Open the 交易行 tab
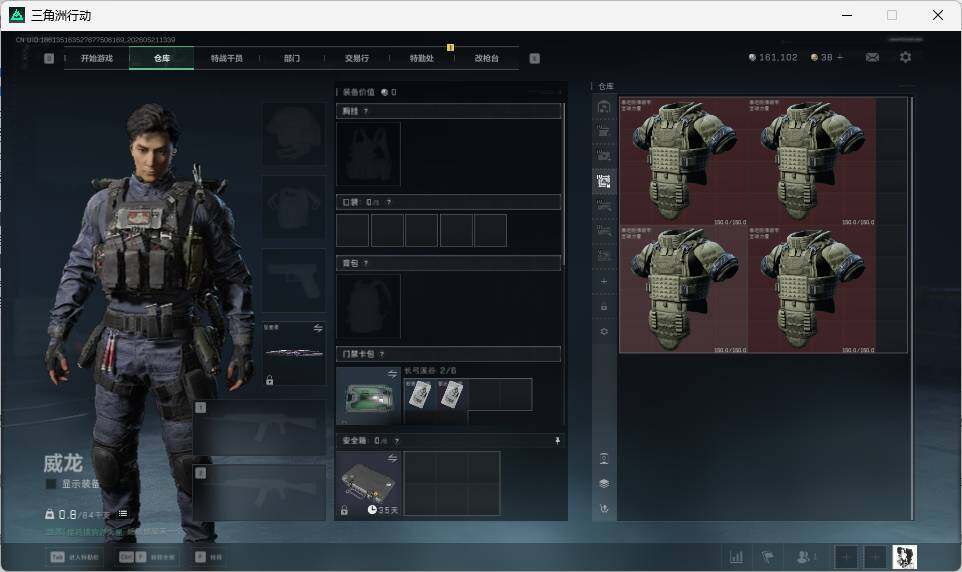The width and height of the screenshot is (962, 572). coord(357,58)
